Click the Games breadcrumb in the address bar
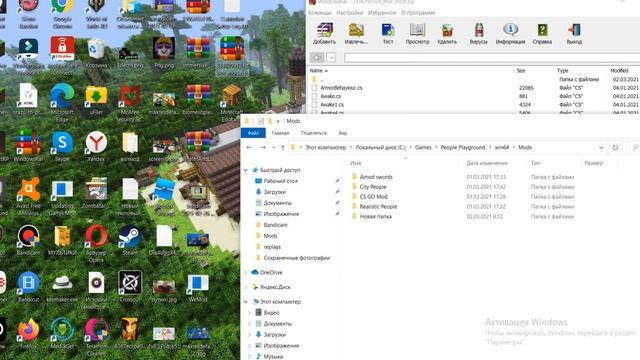 tap(423, 147)
